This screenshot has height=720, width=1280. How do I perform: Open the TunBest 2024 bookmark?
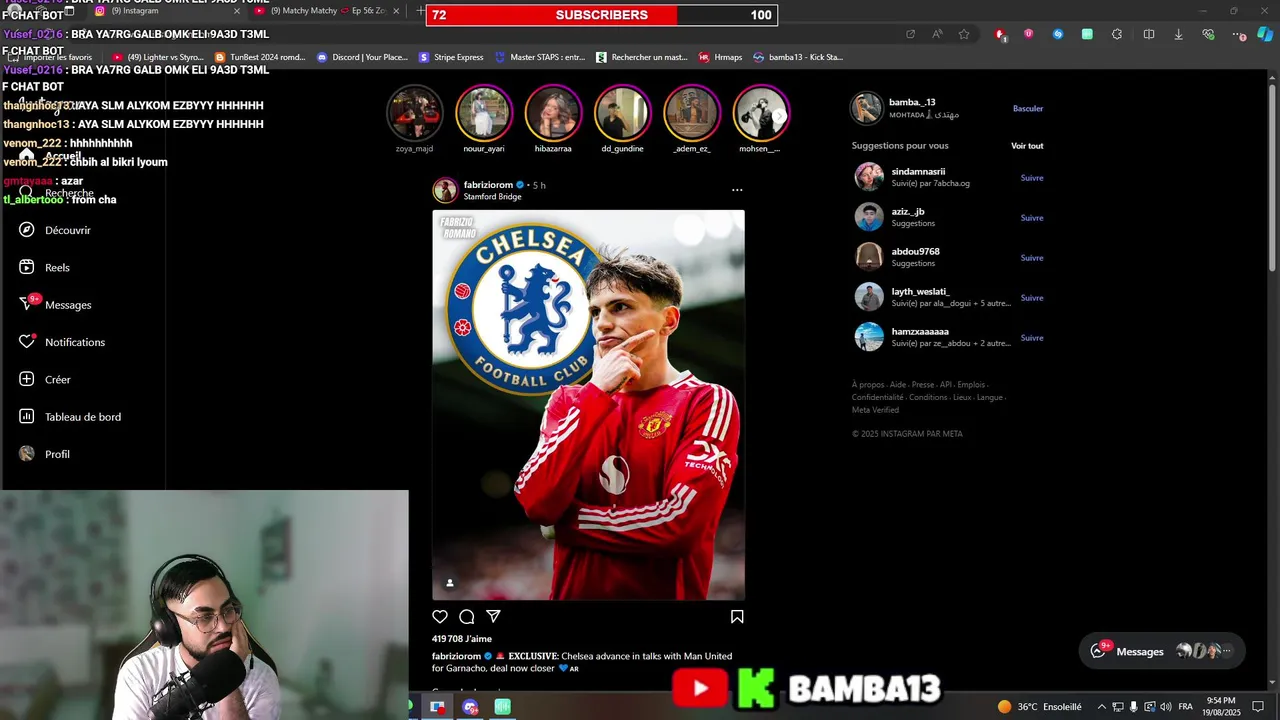click(x=260, y=57)
